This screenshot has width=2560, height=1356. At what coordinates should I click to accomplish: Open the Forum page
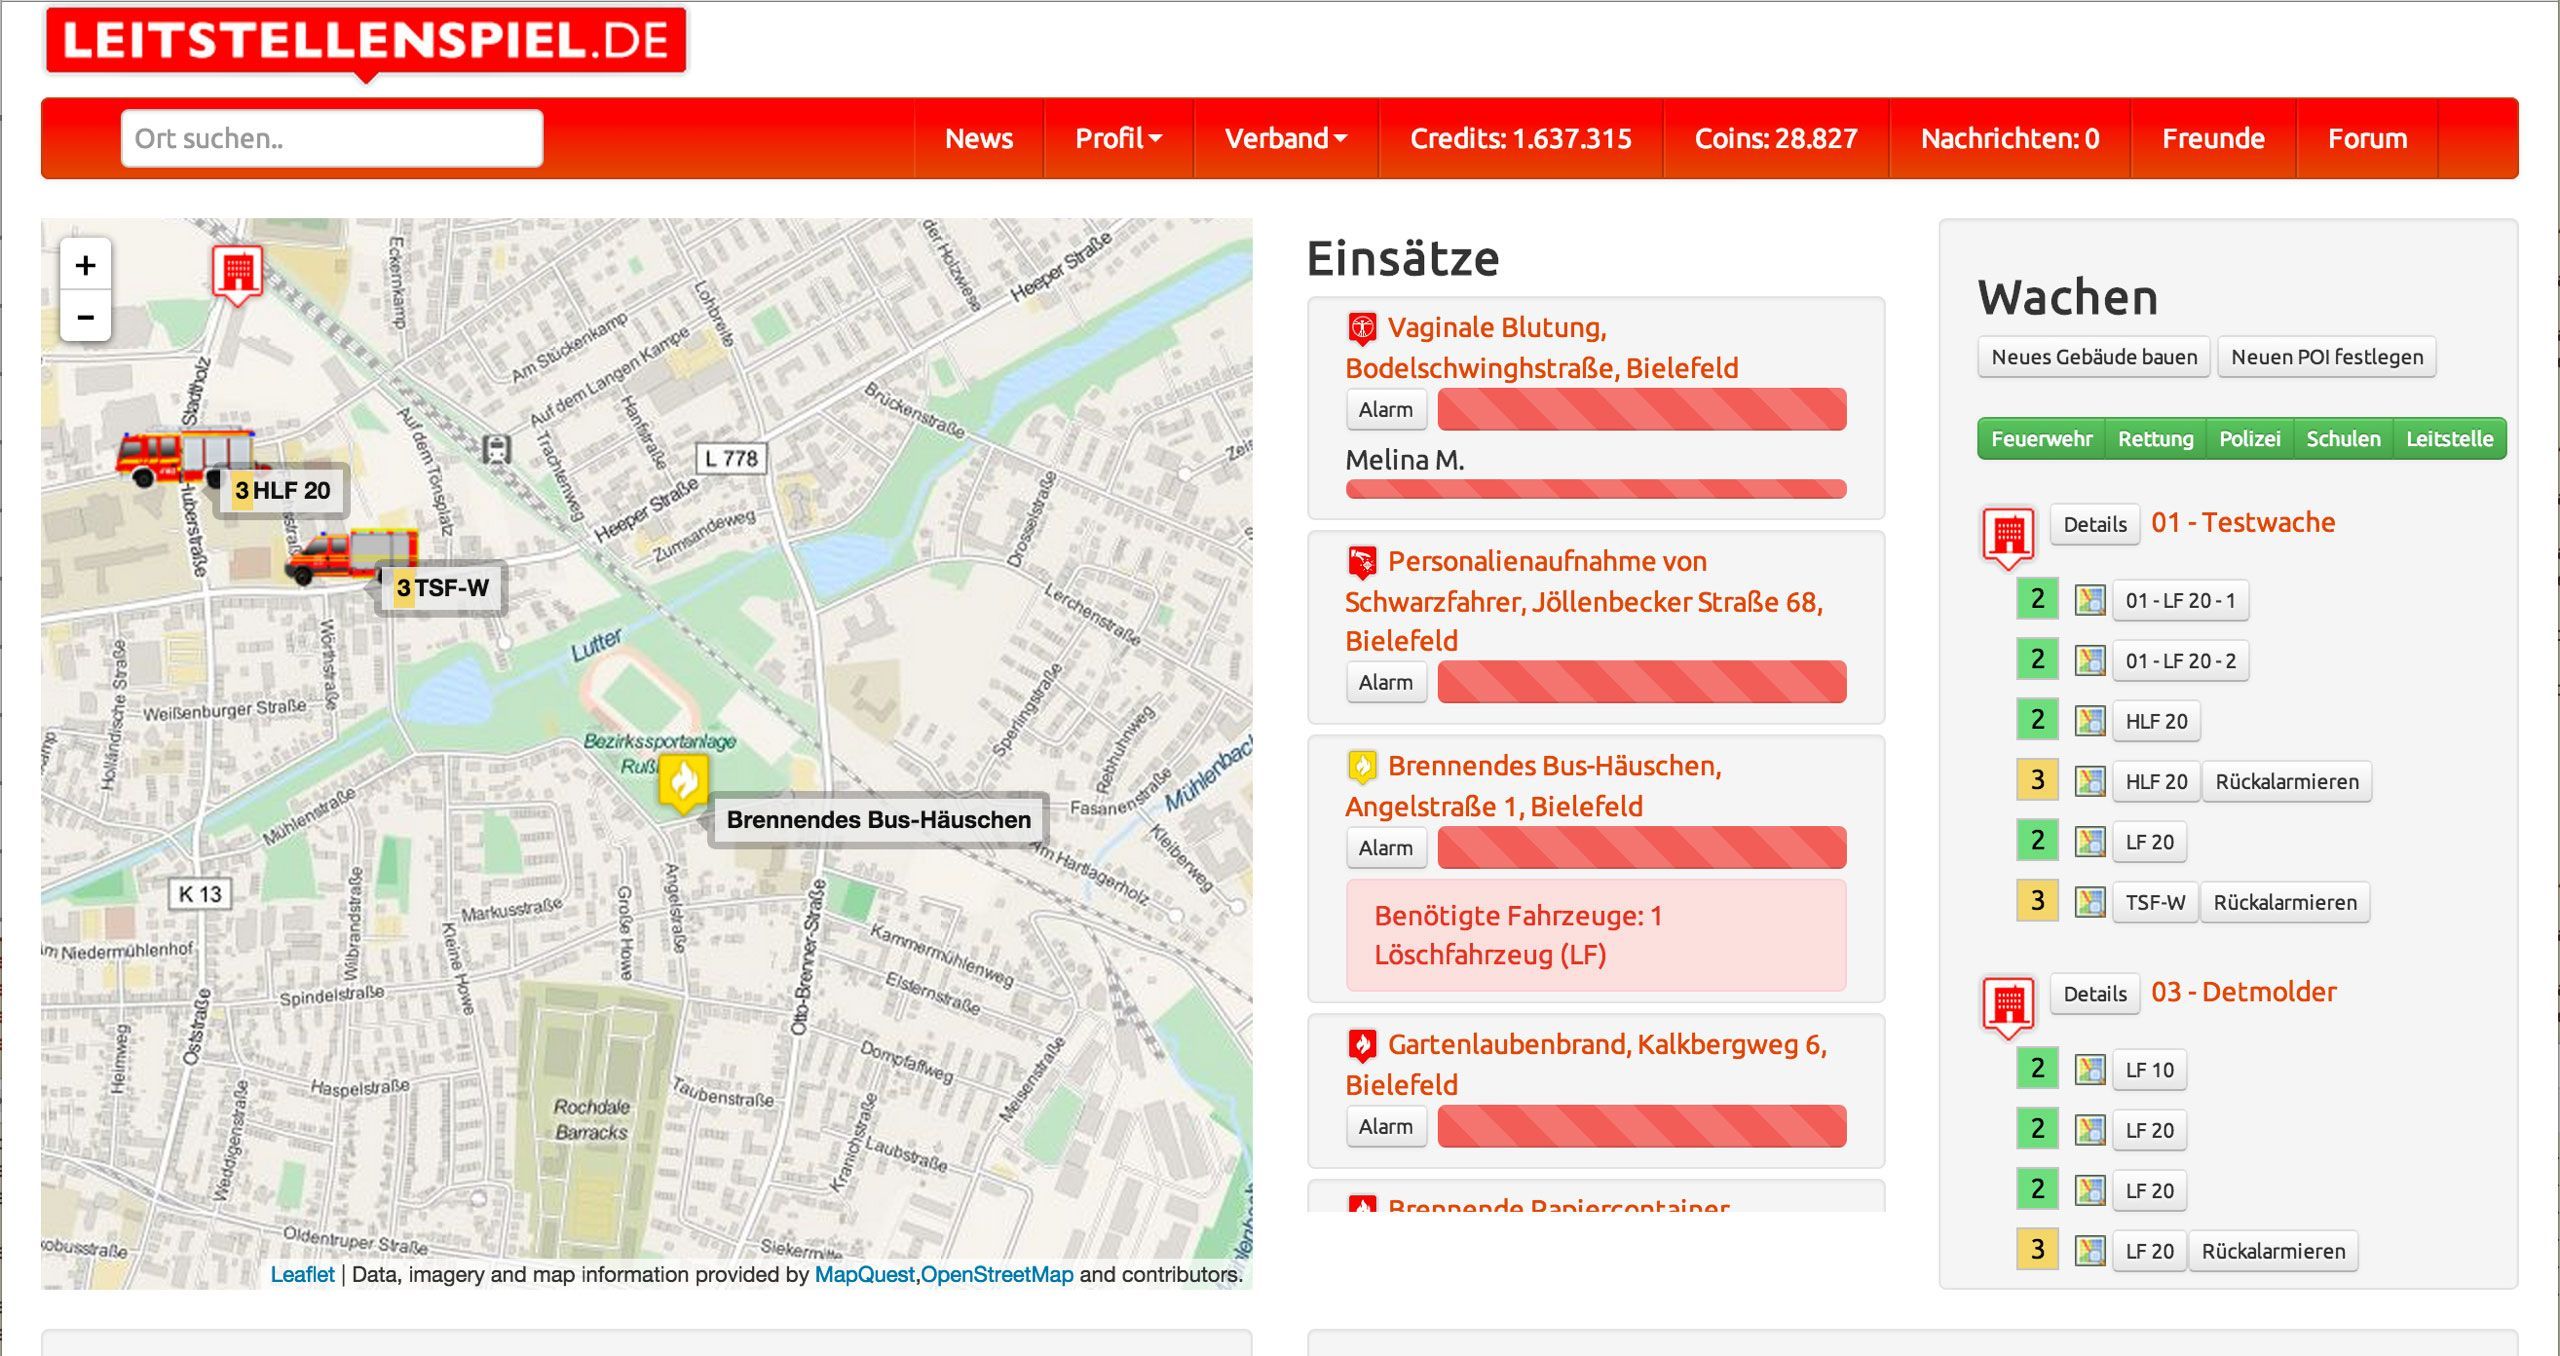tap(2367, 138)
